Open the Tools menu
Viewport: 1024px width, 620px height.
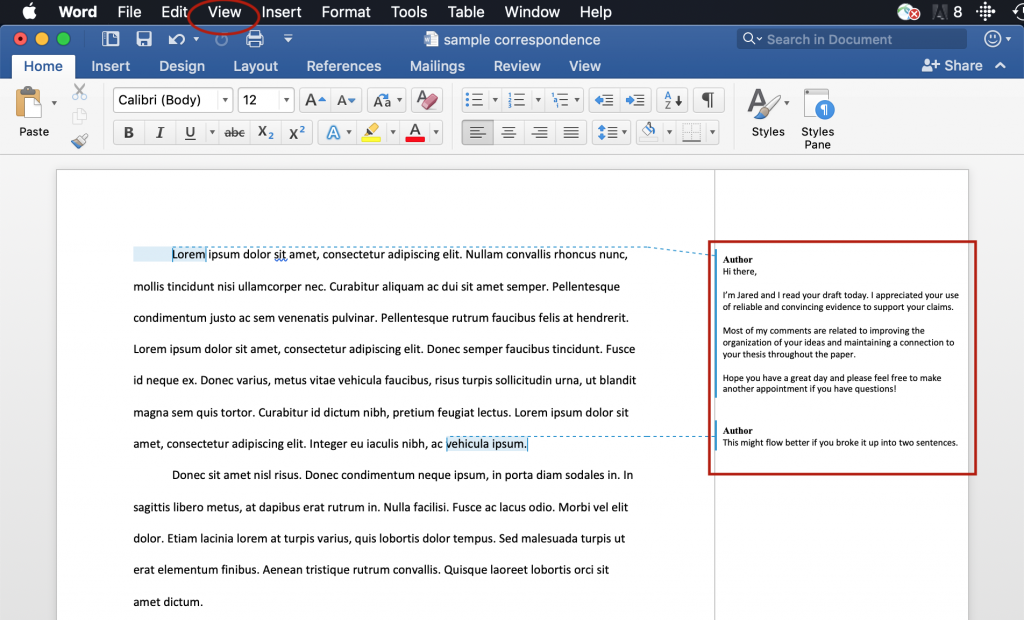[408, 12]
